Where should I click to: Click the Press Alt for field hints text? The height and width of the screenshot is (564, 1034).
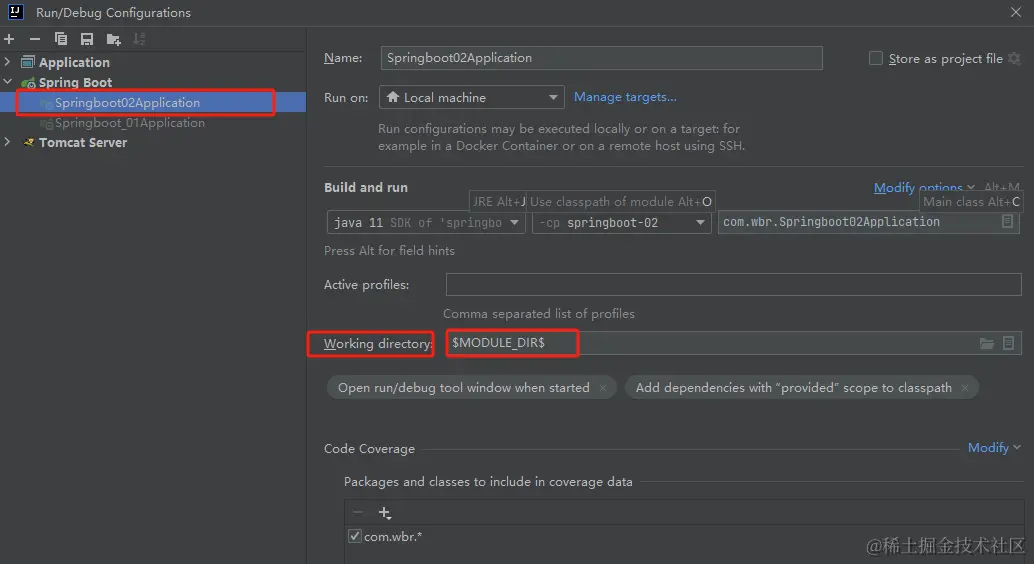(x=389, y=251)
